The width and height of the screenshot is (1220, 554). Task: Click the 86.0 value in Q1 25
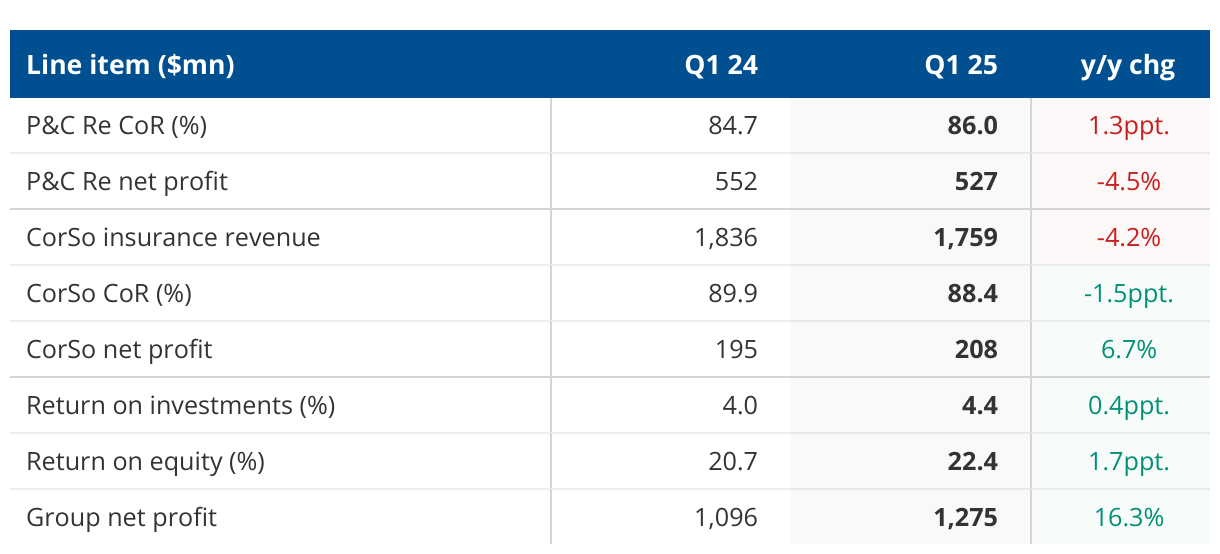coord(973,126)
